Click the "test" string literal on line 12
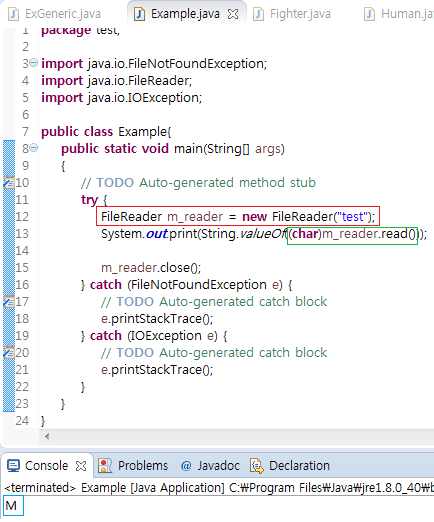The width and height of the screenshot is (434, 522). click(353, 217)
